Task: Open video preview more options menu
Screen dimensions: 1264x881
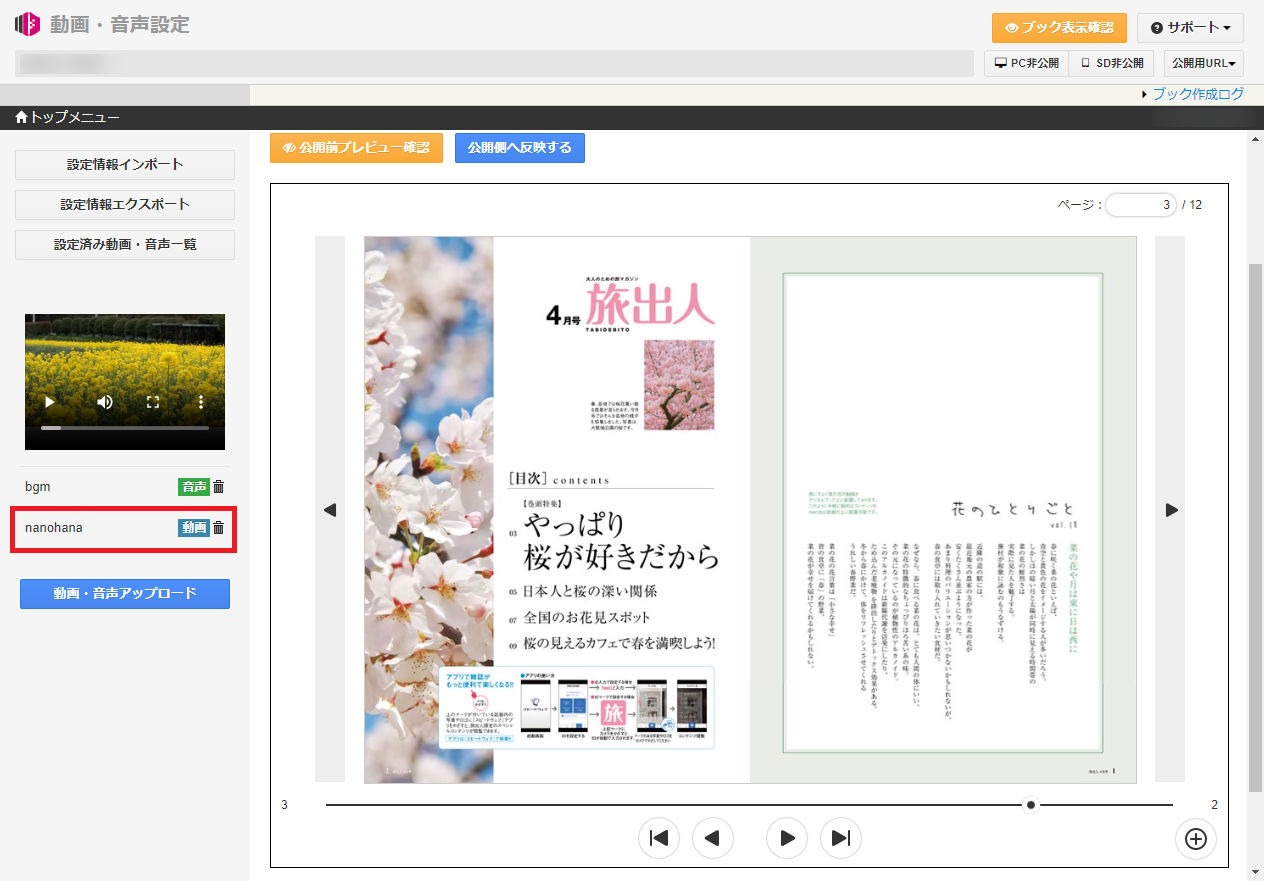Action: (x=201, y=402)
